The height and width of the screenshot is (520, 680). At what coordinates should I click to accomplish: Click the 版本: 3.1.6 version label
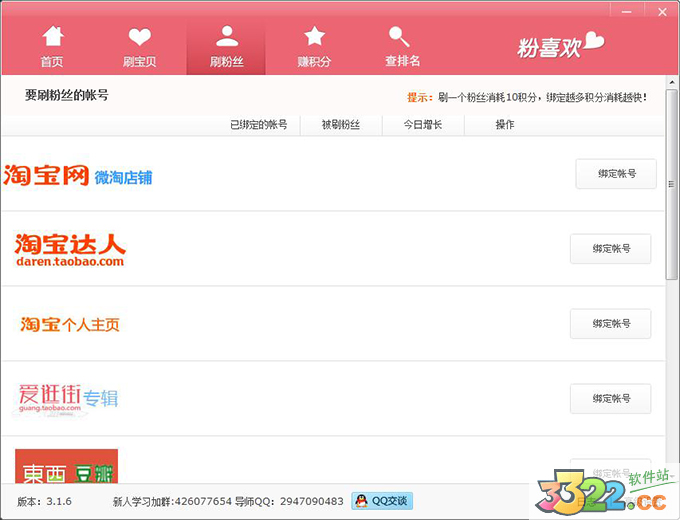(44, 502)
